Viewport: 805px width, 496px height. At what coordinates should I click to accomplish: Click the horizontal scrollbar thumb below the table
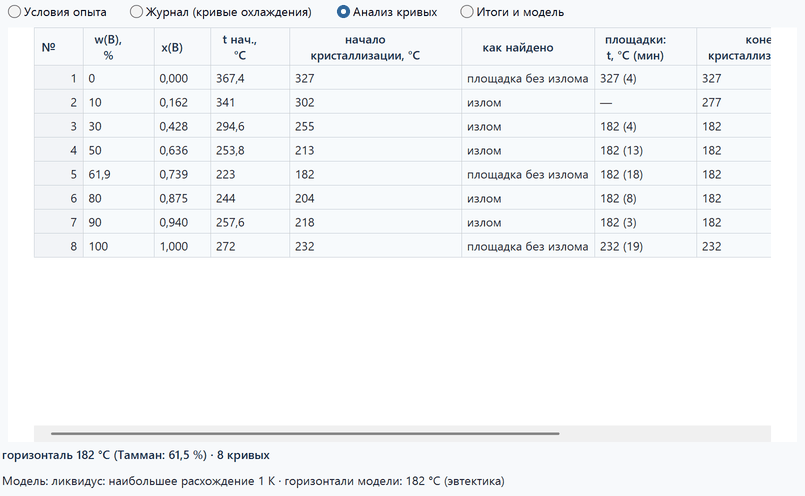click(x=305, y=433)
